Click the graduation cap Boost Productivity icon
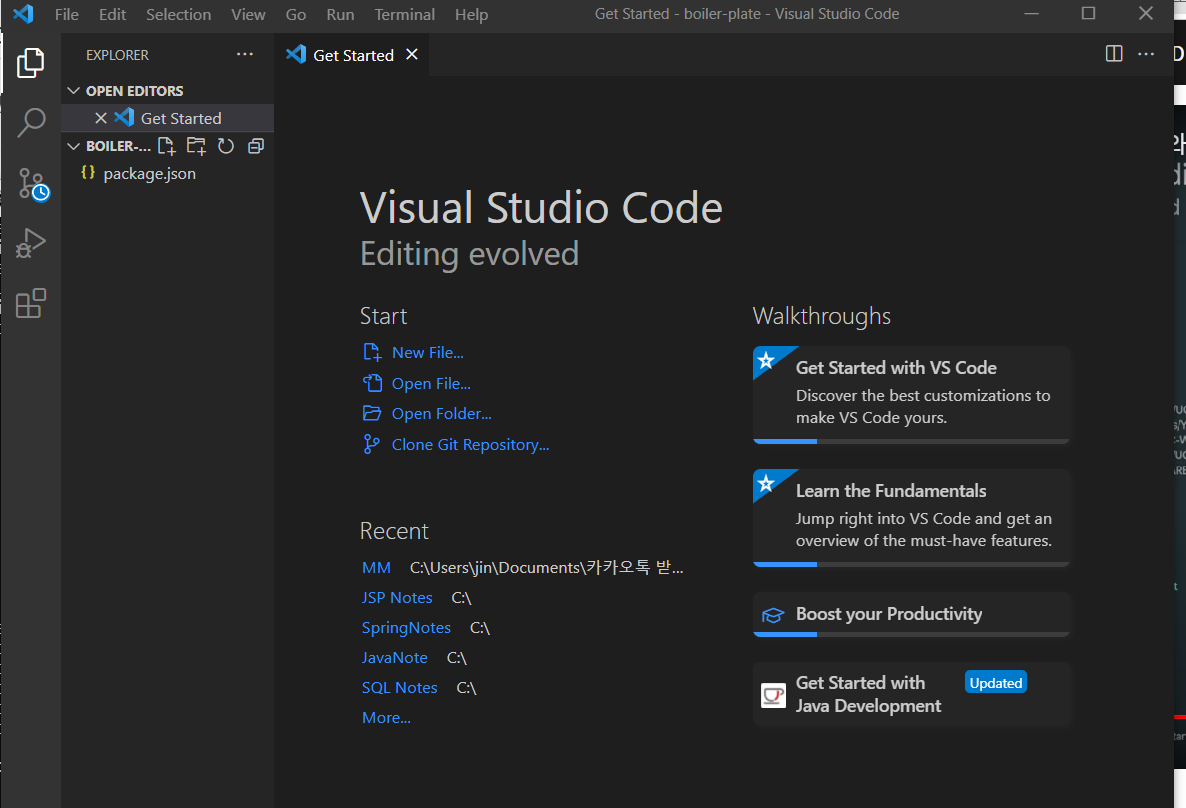The height and width of the screenshot is (808, 1186). (x=772, y=615)
